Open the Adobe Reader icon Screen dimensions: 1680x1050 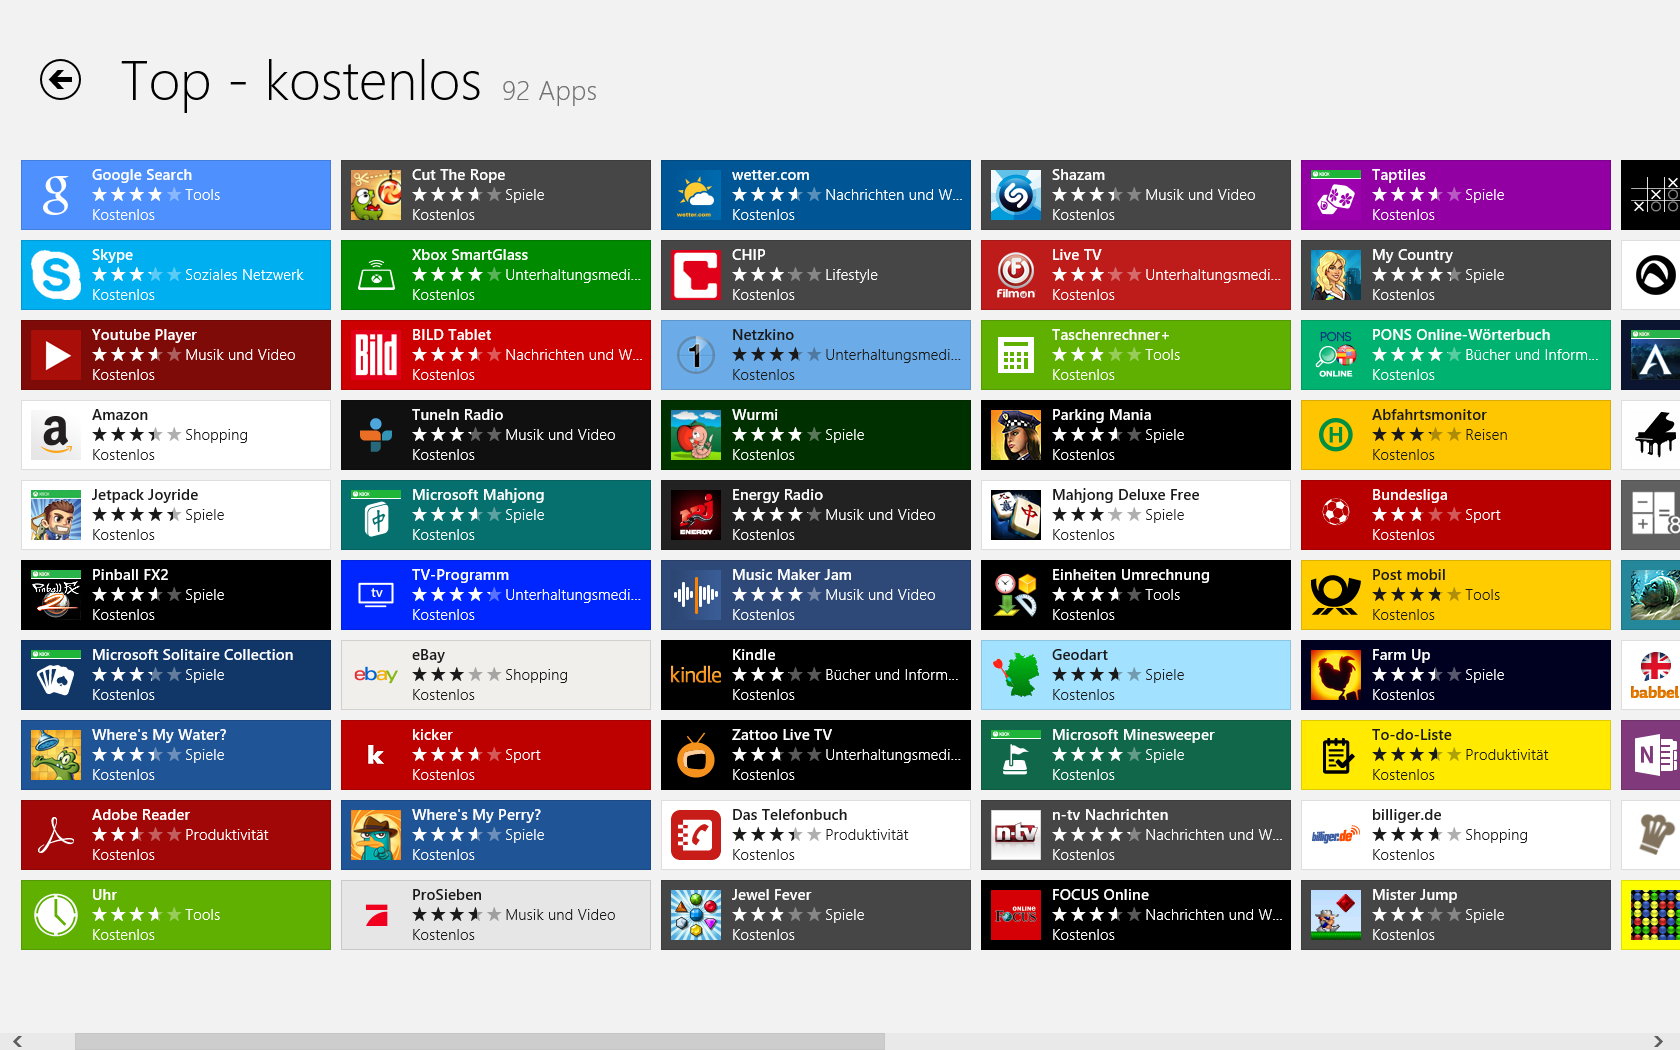pyautogui.click(x=56, y=835)
